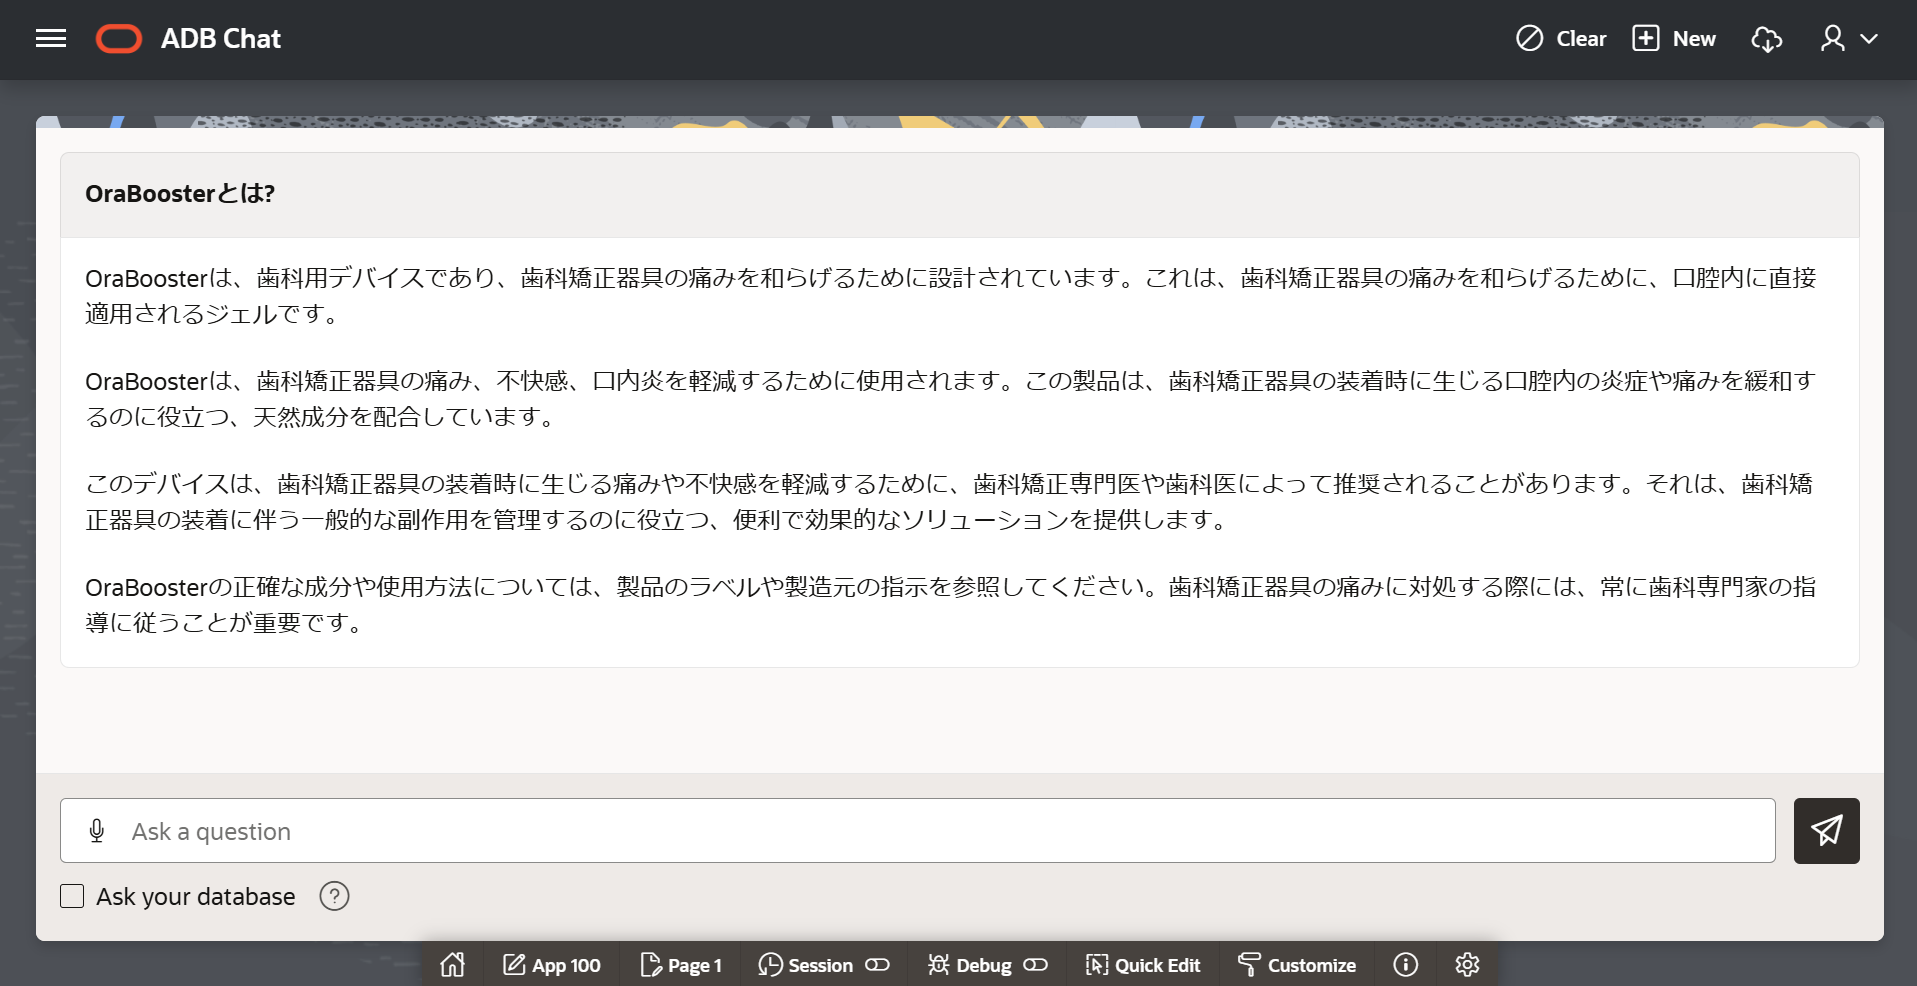Click the cloud download icon
Viewport: 1917px width, 986px height.
tap(1767, 39)
